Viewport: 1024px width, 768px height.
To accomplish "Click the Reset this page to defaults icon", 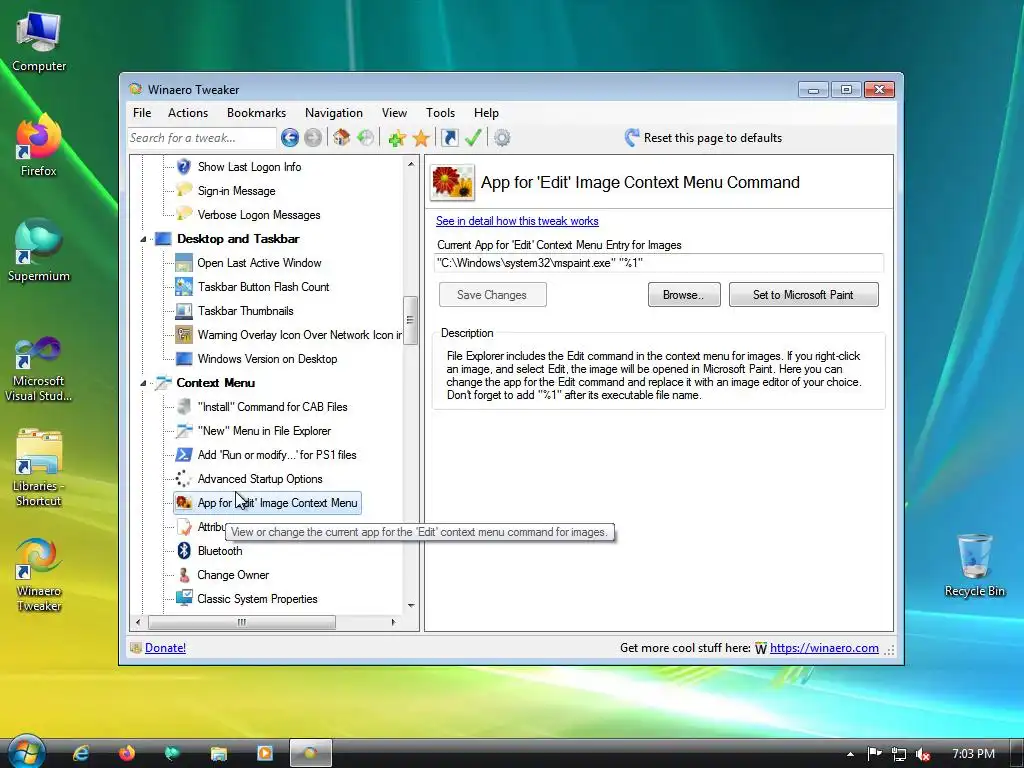I will click(632, 138).
